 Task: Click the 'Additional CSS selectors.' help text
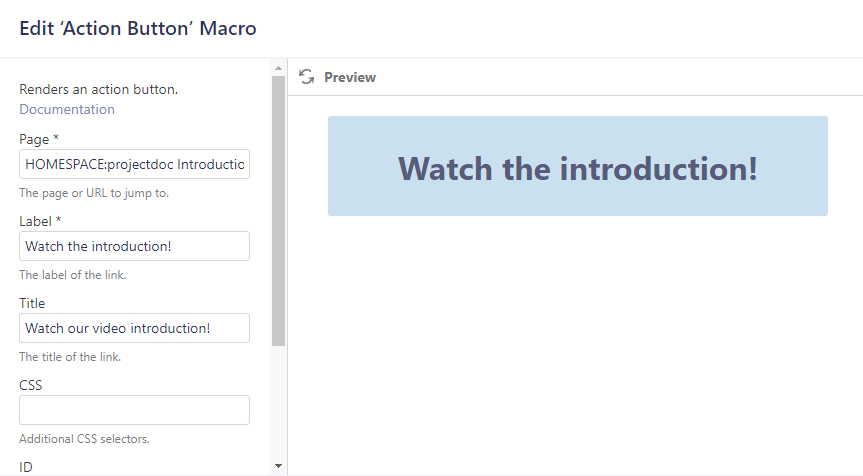(x=84, y=439)
